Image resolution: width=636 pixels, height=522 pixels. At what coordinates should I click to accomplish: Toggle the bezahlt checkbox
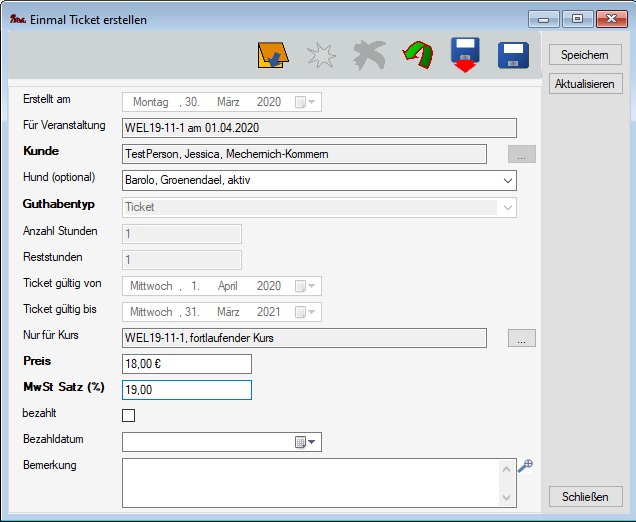coord(128,415)
